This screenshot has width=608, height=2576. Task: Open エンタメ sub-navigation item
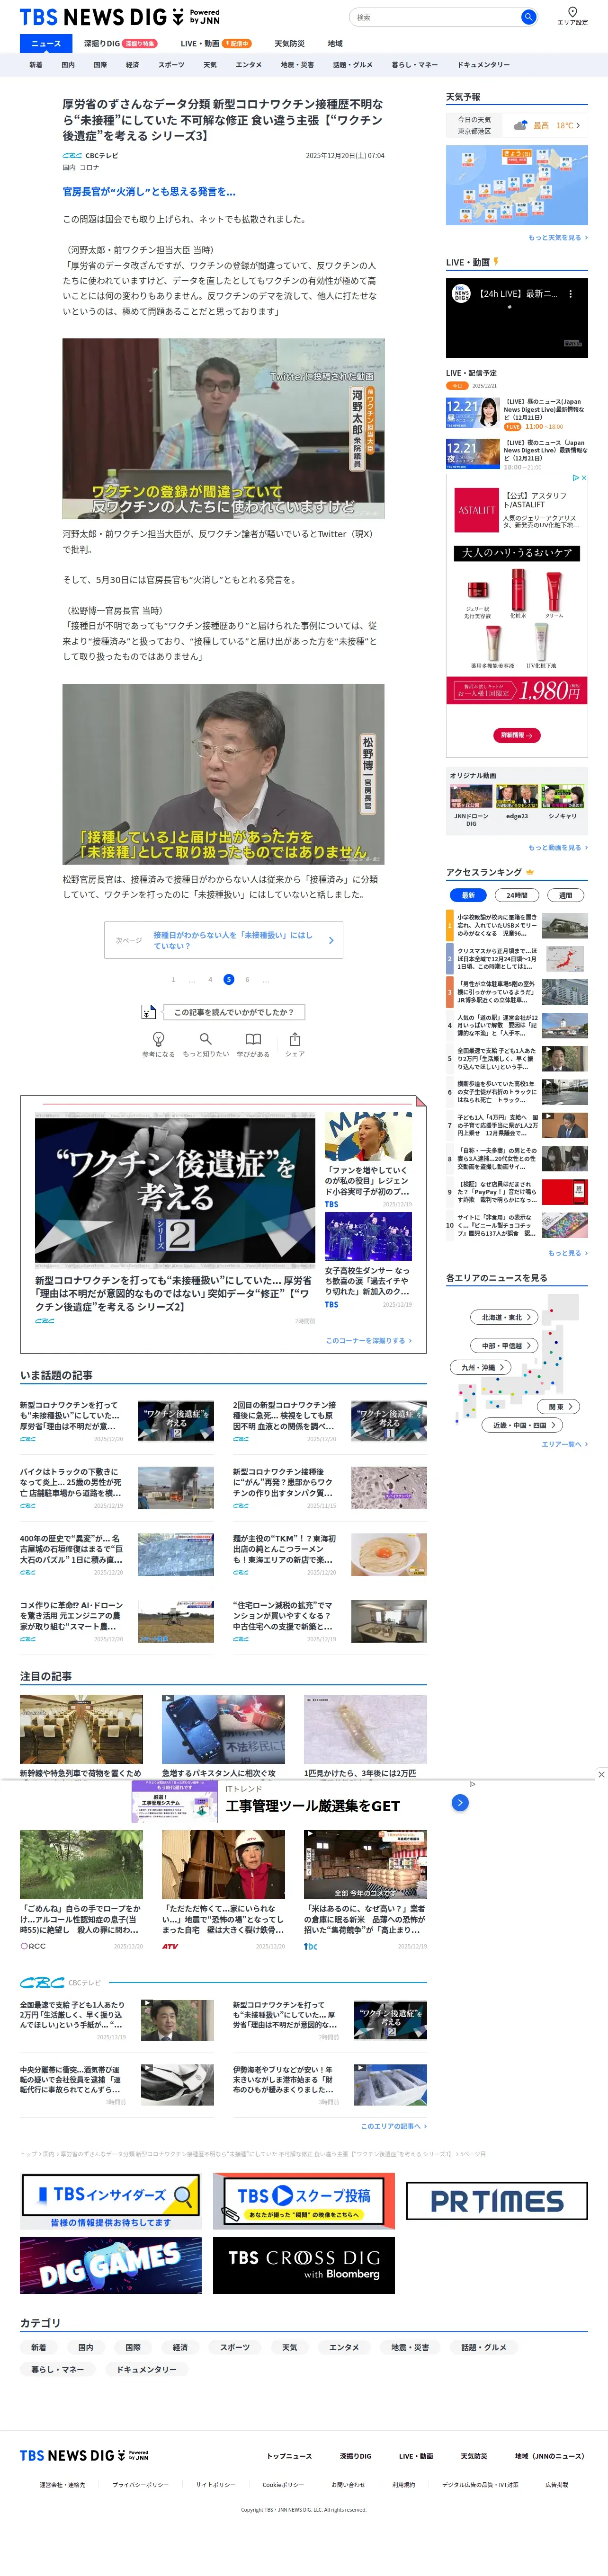[248, 65]
